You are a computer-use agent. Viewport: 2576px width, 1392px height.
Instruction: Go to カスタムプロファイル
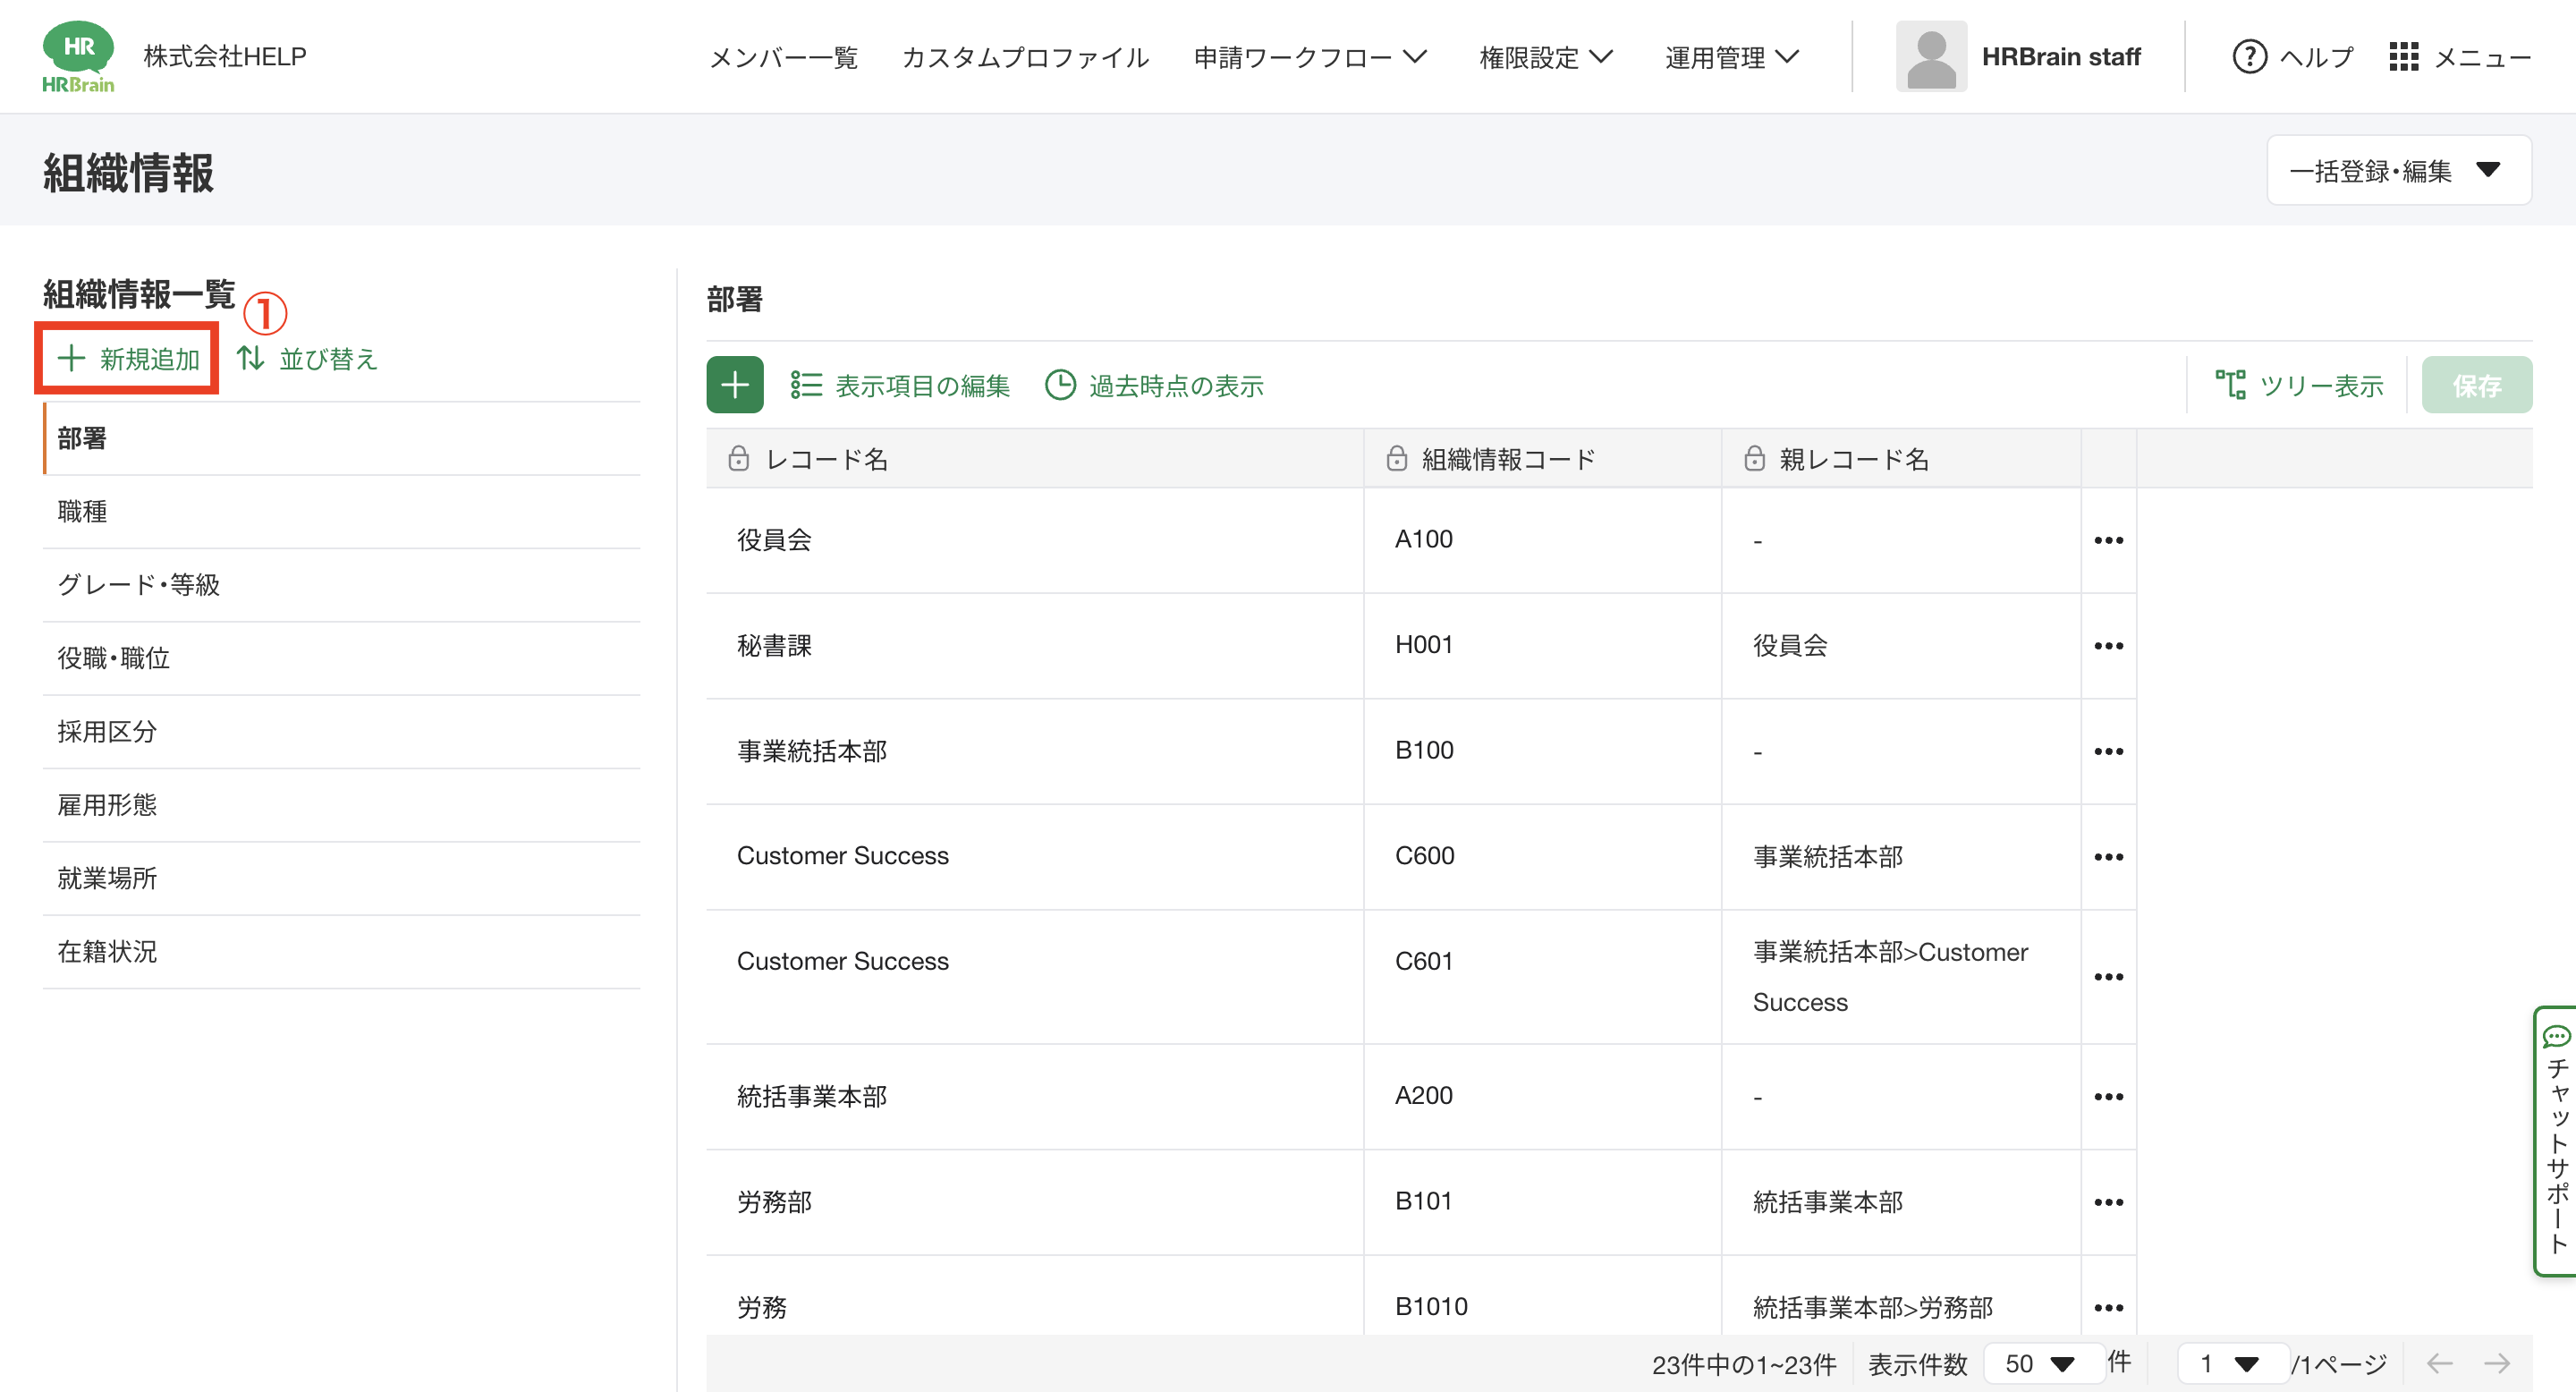1026,57
